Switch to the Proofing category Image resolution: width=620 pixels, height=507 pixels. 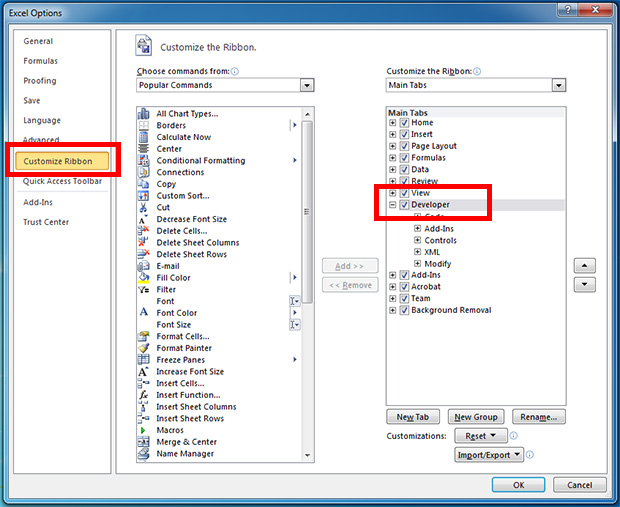(x=40, y=81)
